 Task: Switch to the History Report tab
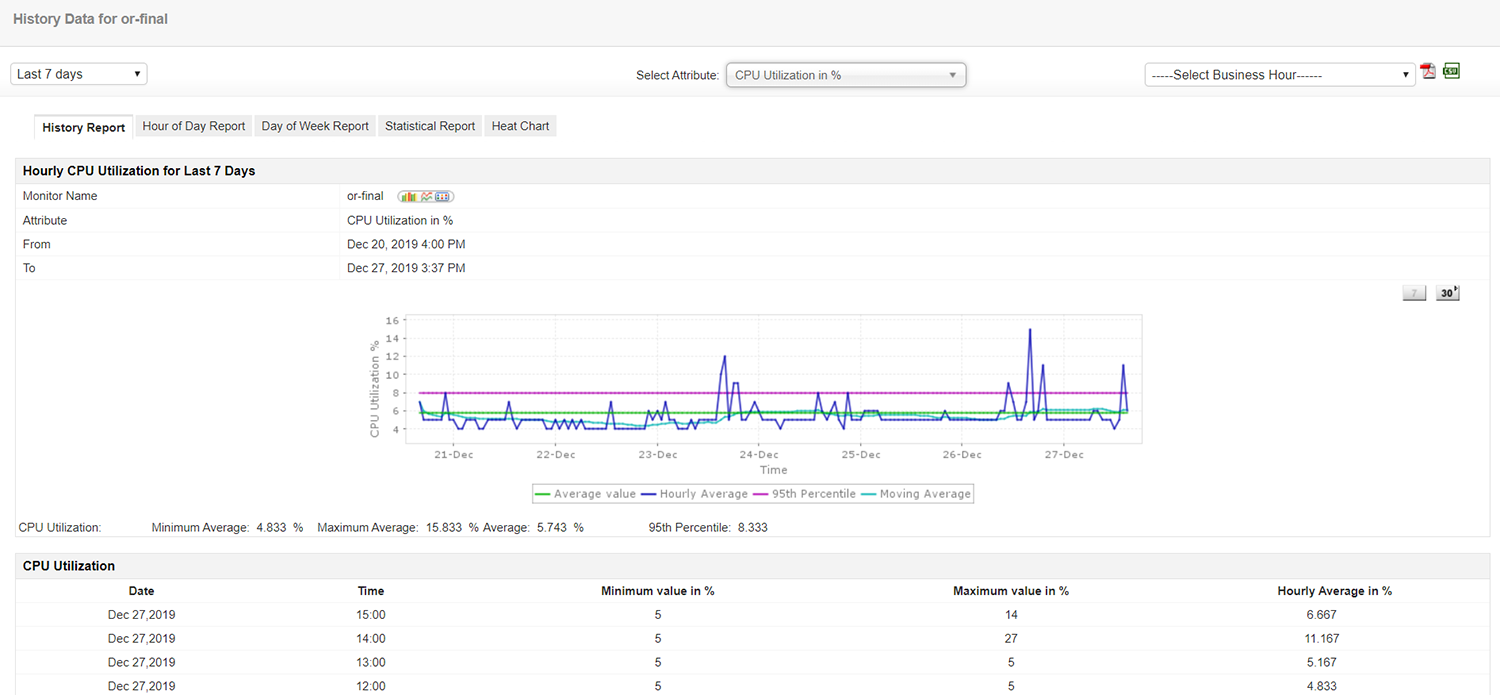[x=84, y=127]
